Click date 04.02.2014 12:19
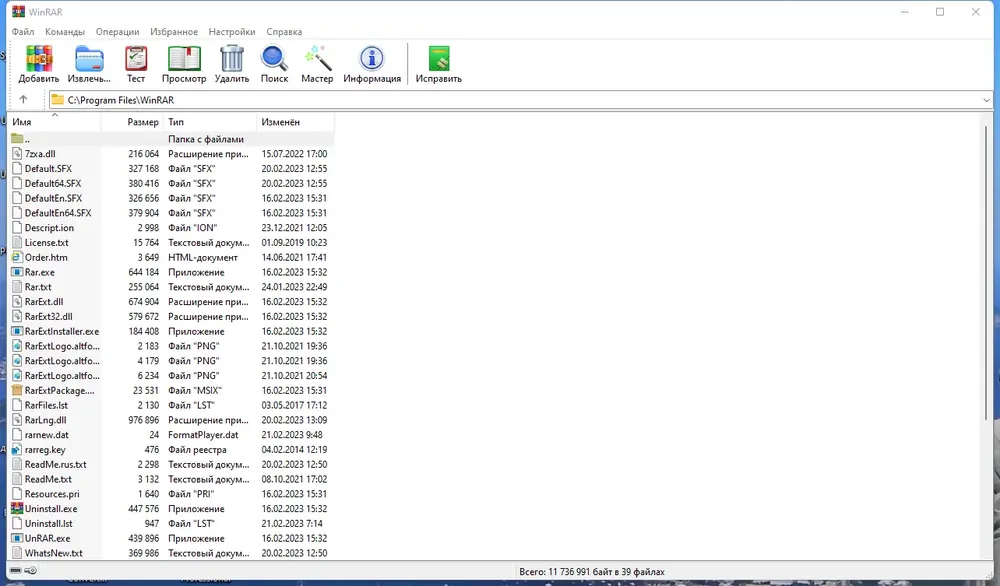 294,450
